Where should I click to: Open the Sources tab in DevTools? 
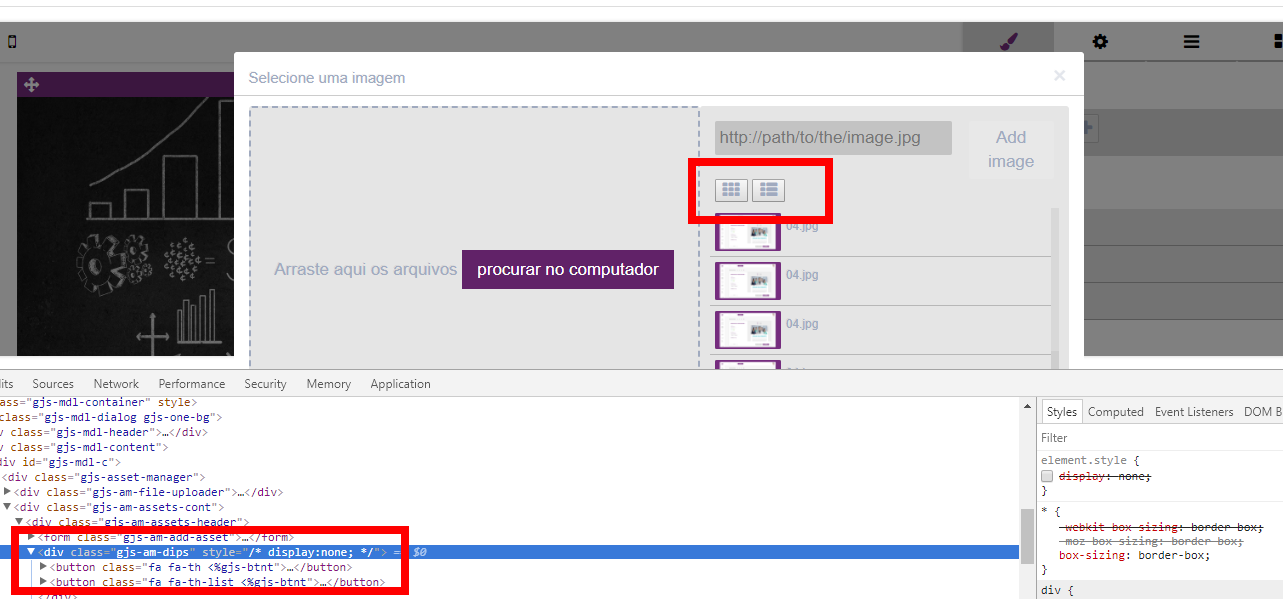point(53,384)
